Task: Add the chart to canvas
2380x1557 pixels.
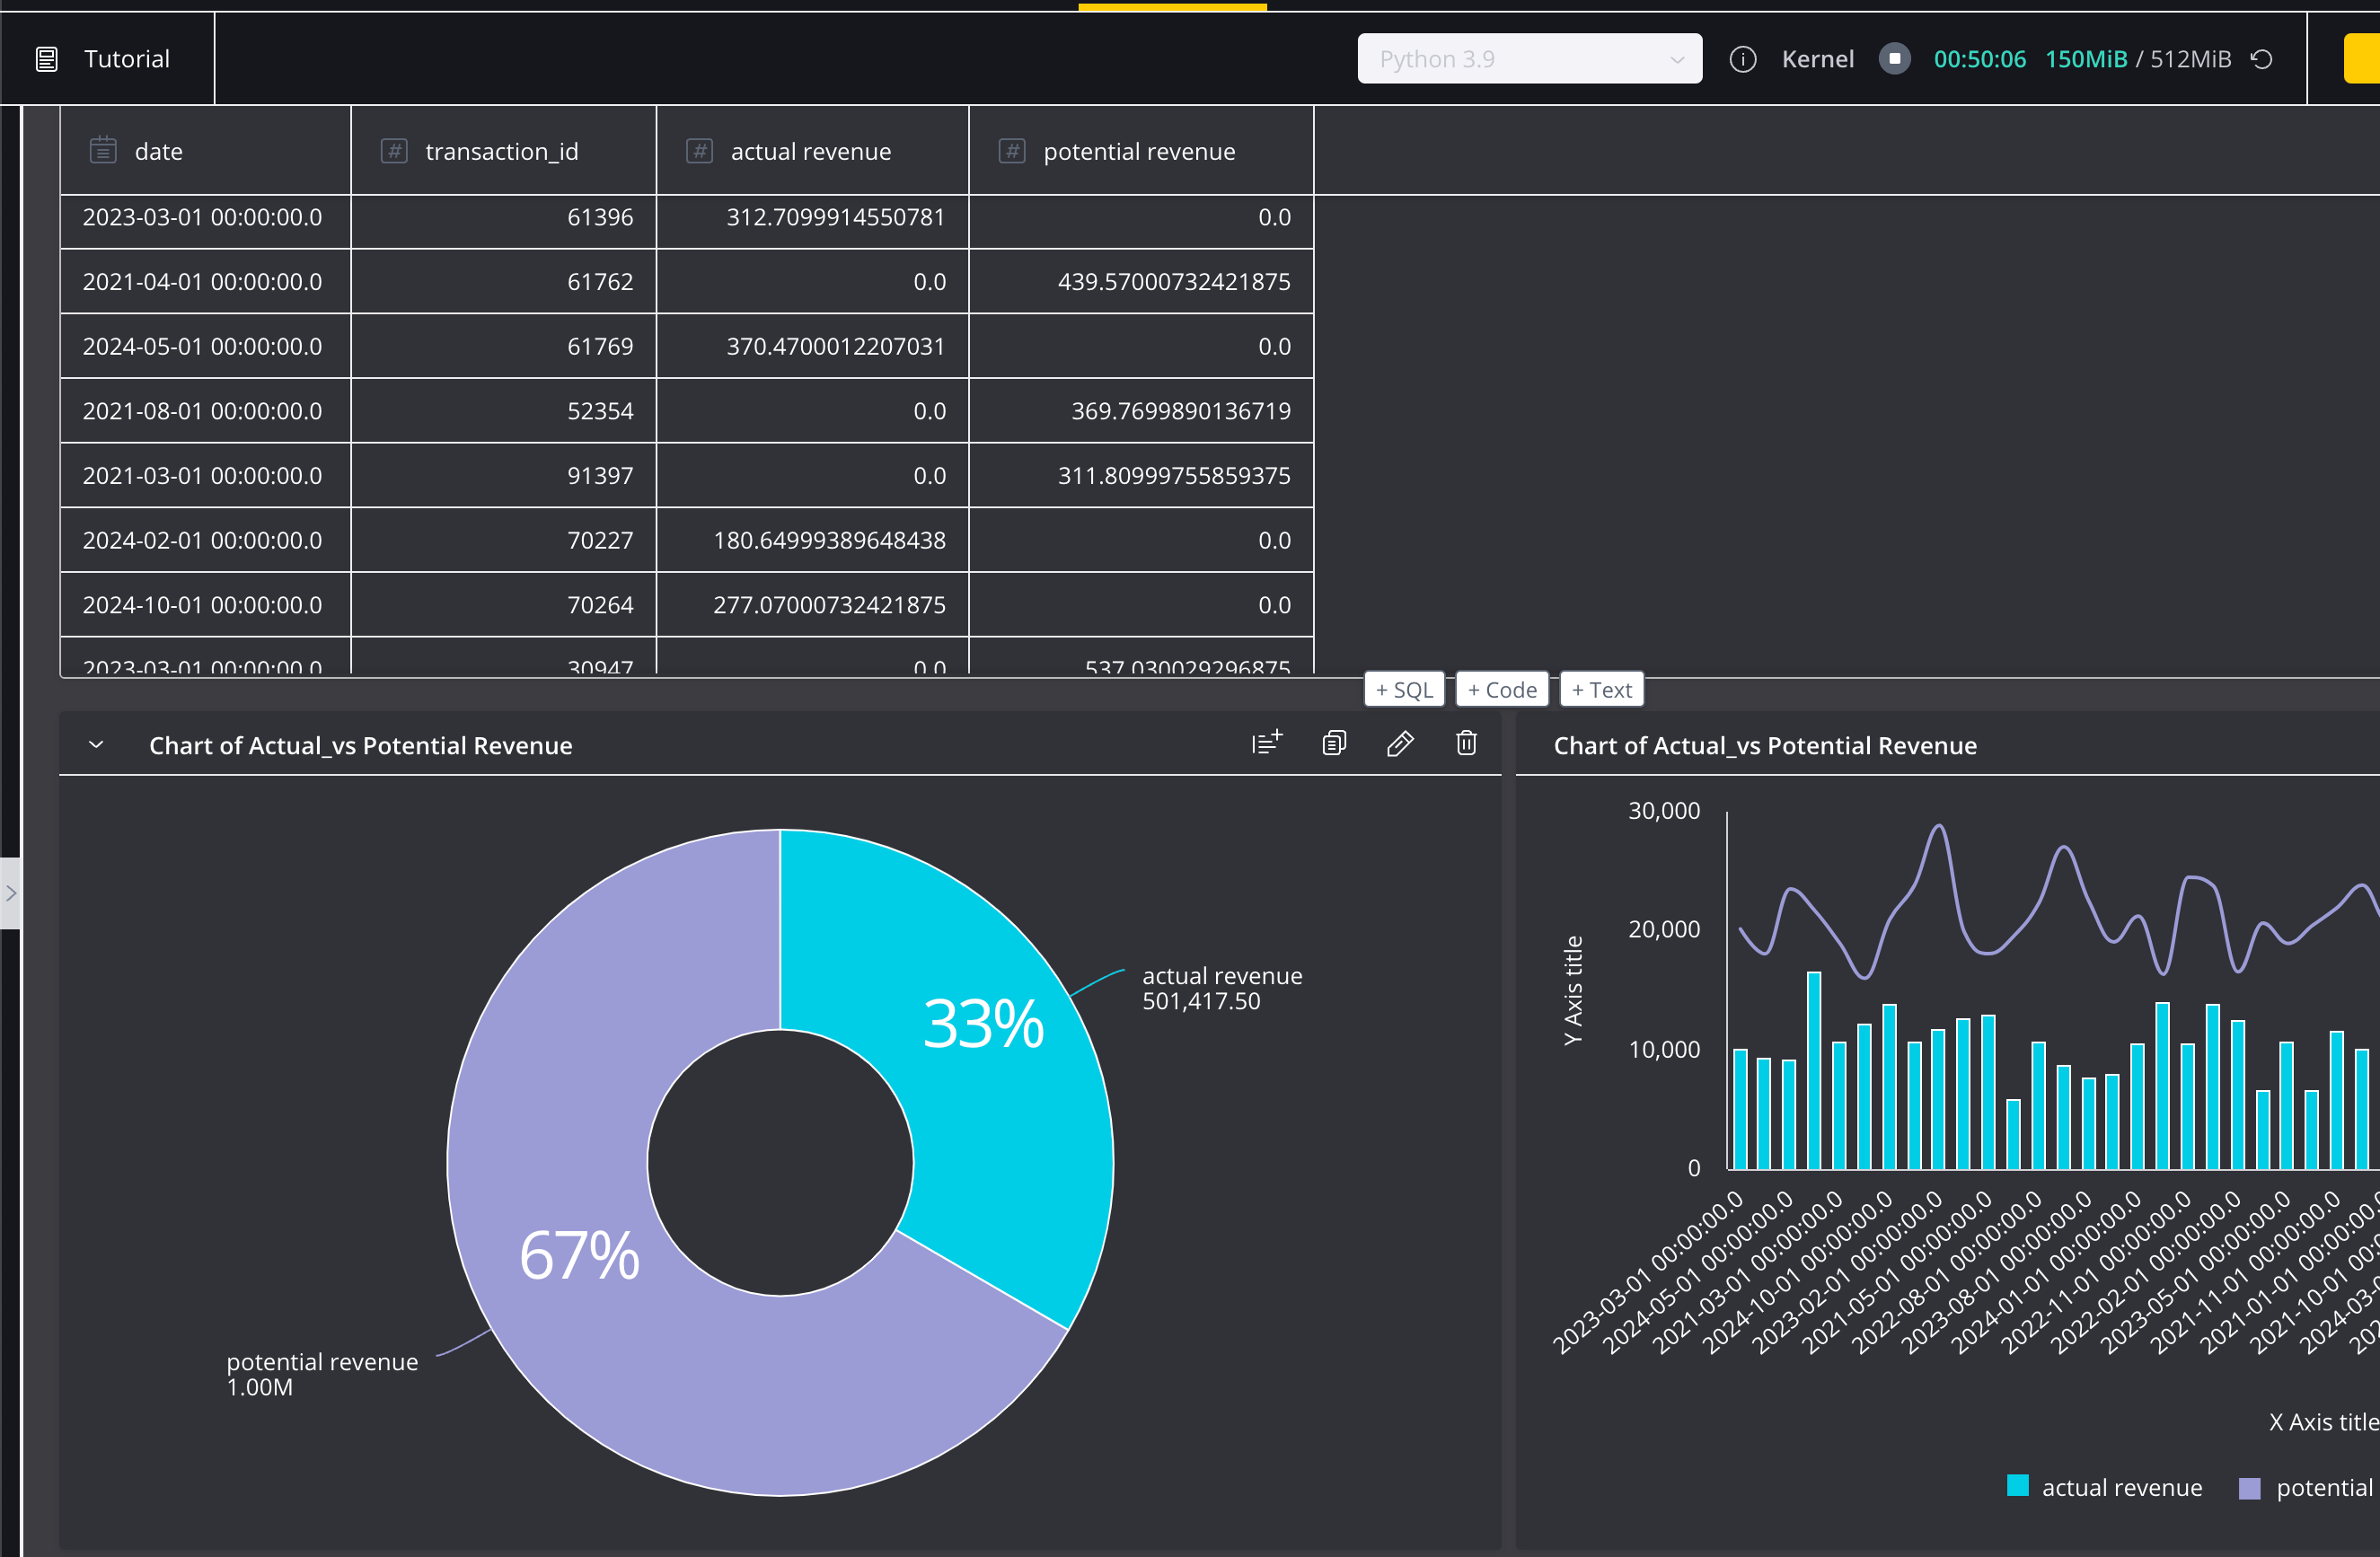Action: point(1267,742)
